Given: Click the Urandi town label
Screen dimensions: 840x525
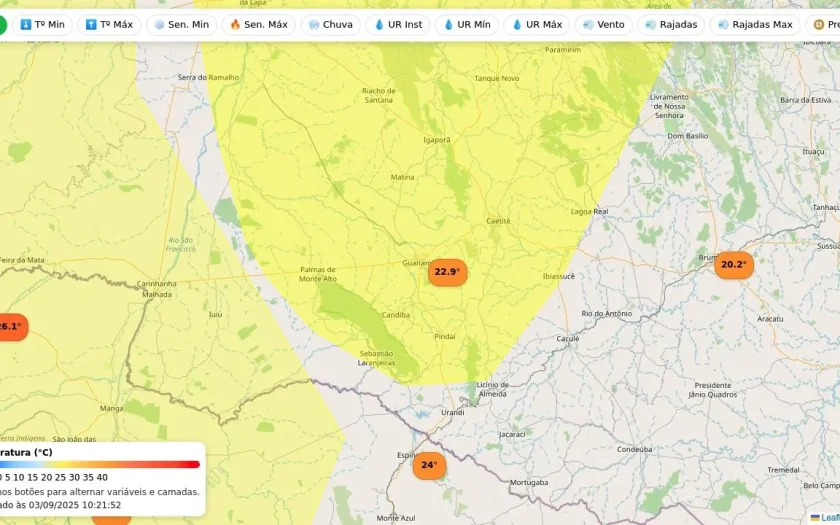Looking at the screenshot, I should point(453,412).
